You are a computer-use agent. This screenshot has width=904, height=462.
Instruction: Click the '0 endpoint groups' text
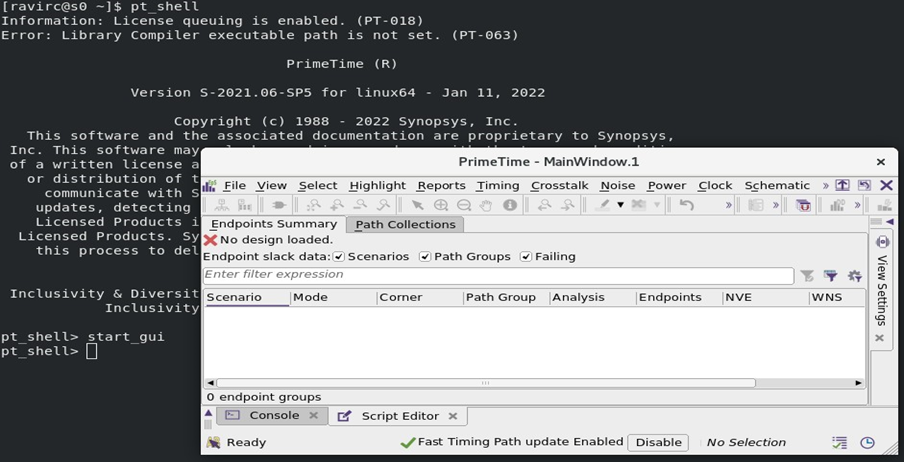coord(264,397)
